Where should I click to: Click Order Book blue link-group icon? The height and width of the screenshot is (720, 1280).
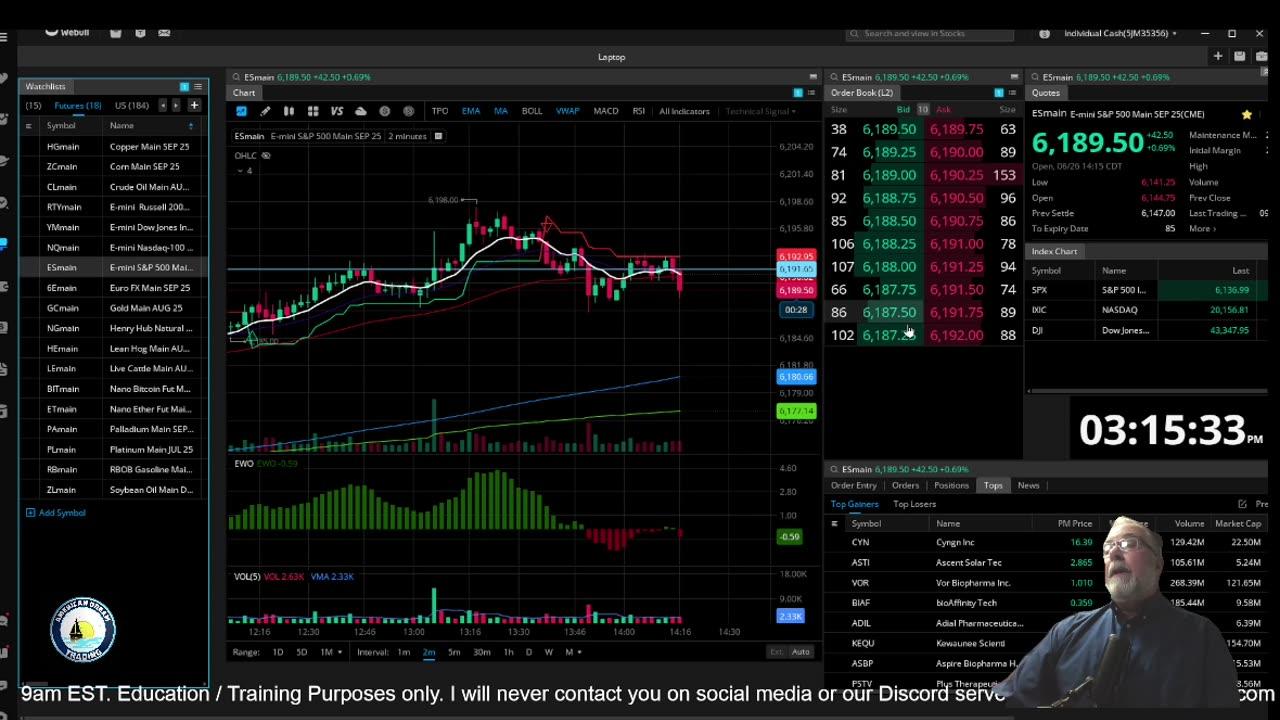[998, 93]
